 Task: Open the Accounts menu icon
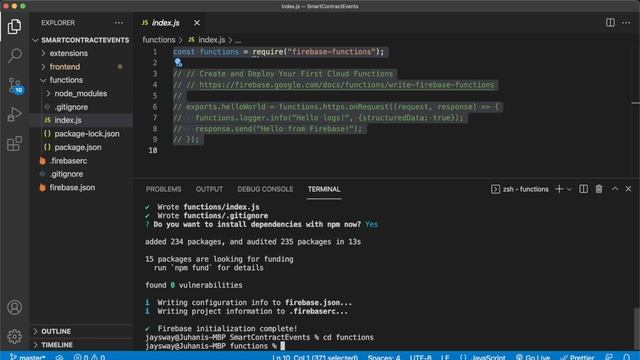coord(15,307)
